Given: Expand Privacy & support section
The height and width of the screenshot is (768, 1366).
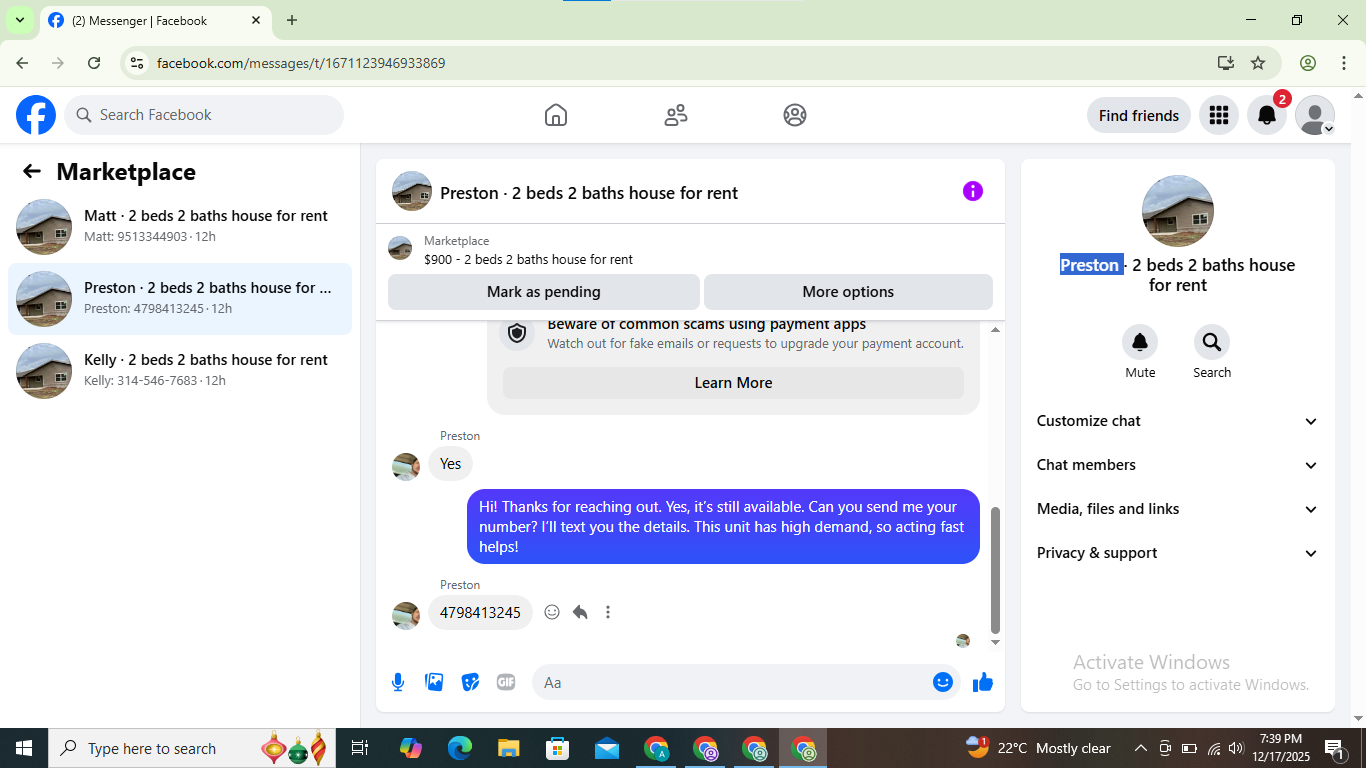Looking at the screenshot, I should pos(1178,553).
